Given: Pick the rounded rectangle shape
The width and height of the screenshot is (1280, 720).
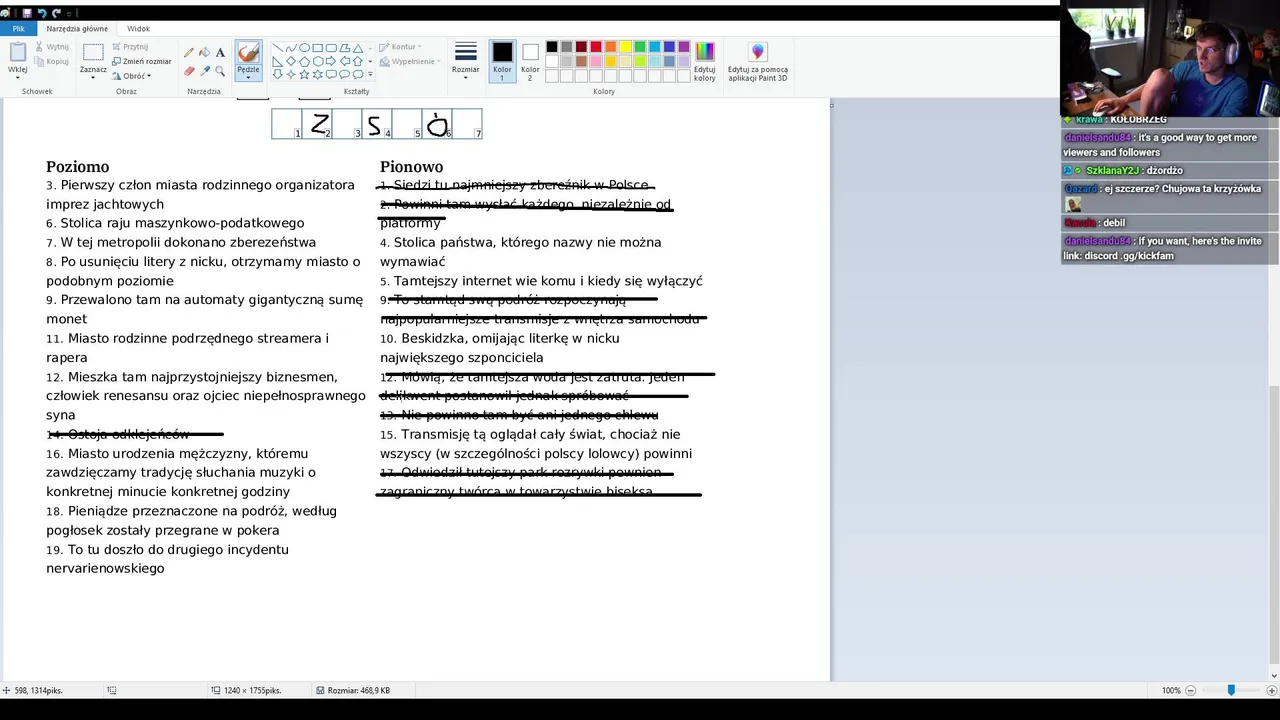Looking at the screenshot, I should click(x=331, y=48).
